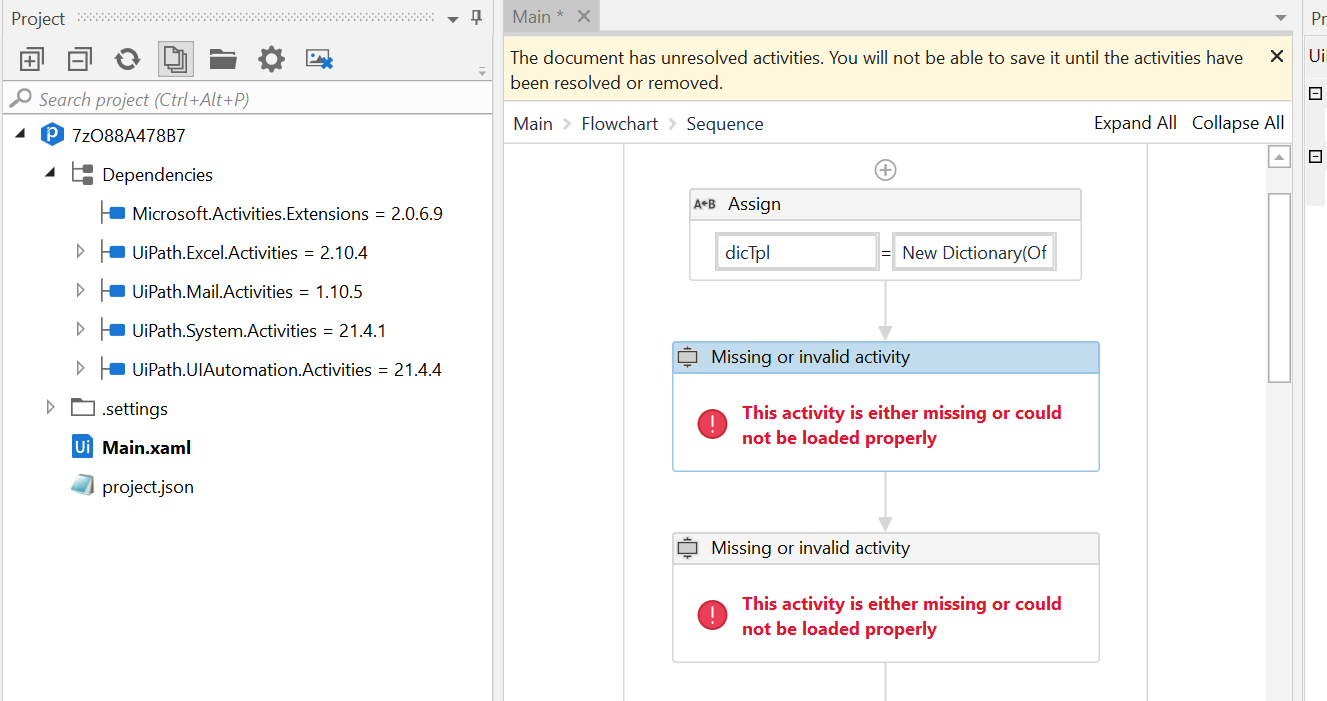Click Expand All icon in Project toolbar
The image size is (1327, 701).
point(32,60)
